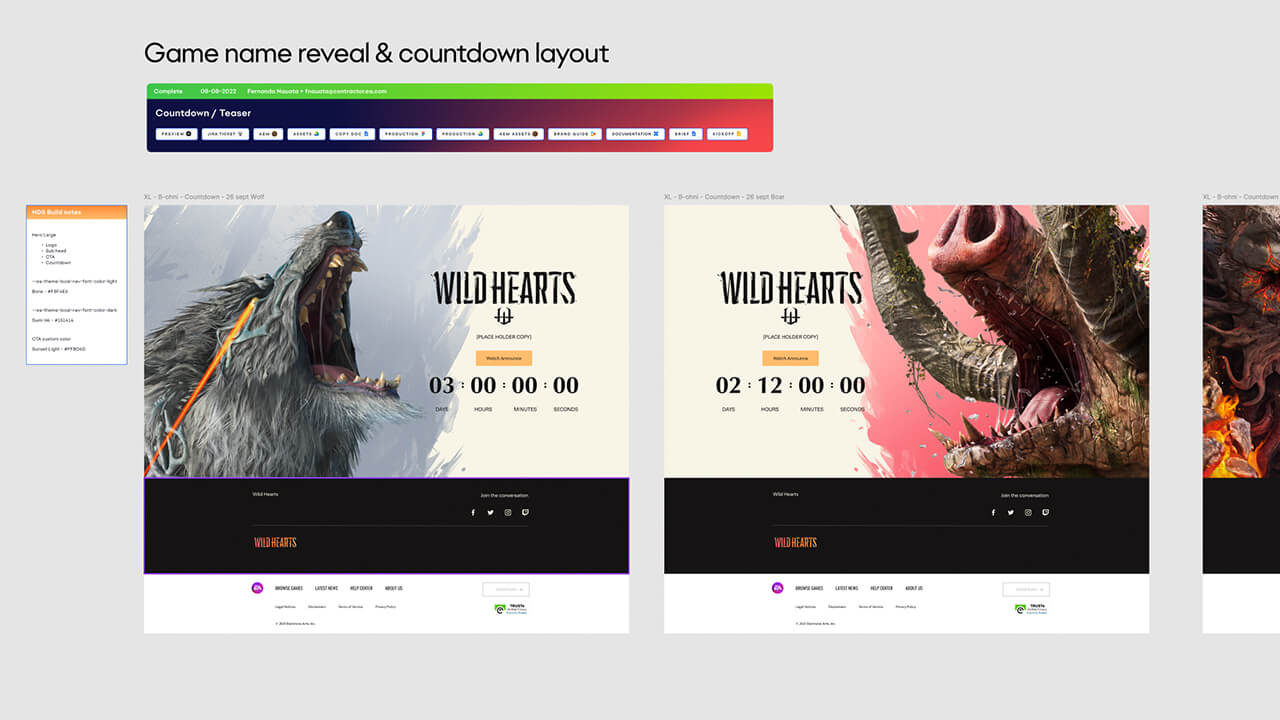Click Browse Games in Wolf layout footer
Viewport: 1280px width, 720px height.
tap(289, 588)
